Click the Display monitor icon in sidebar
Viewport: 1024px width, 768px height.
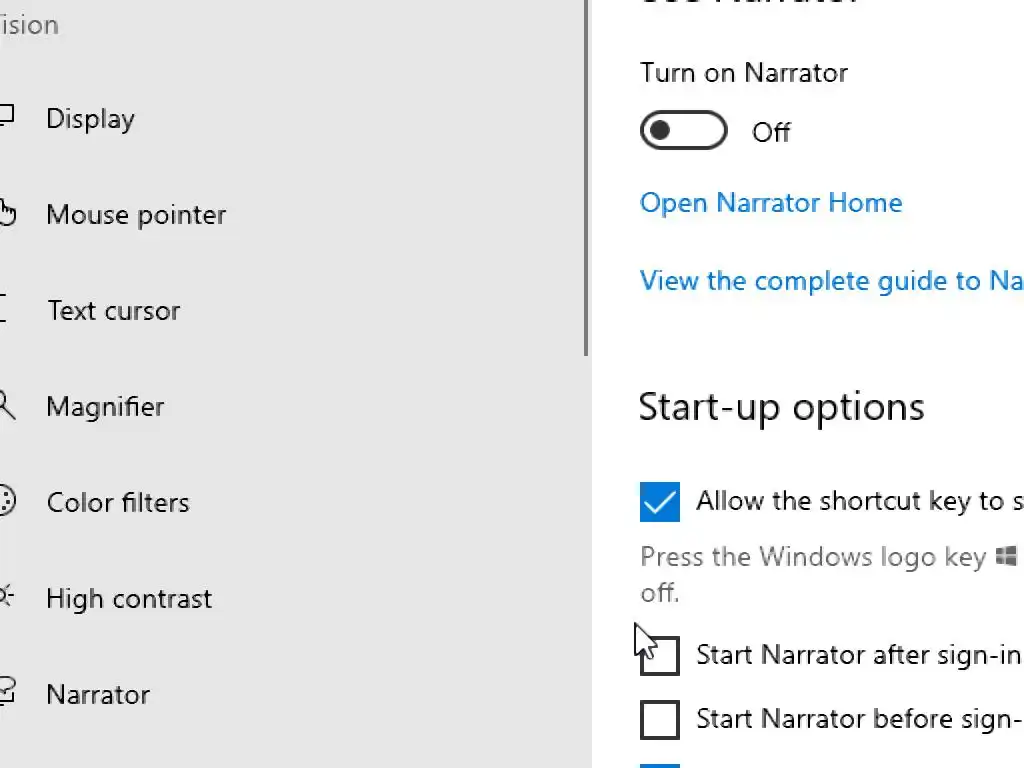coord(6,118)
